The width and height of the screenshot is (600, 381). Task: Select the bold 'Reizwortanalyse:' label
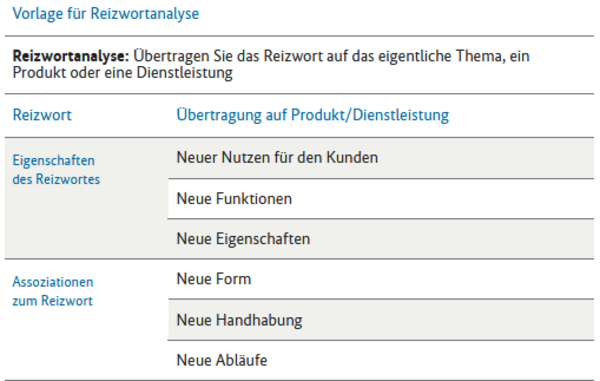(71, 56)
